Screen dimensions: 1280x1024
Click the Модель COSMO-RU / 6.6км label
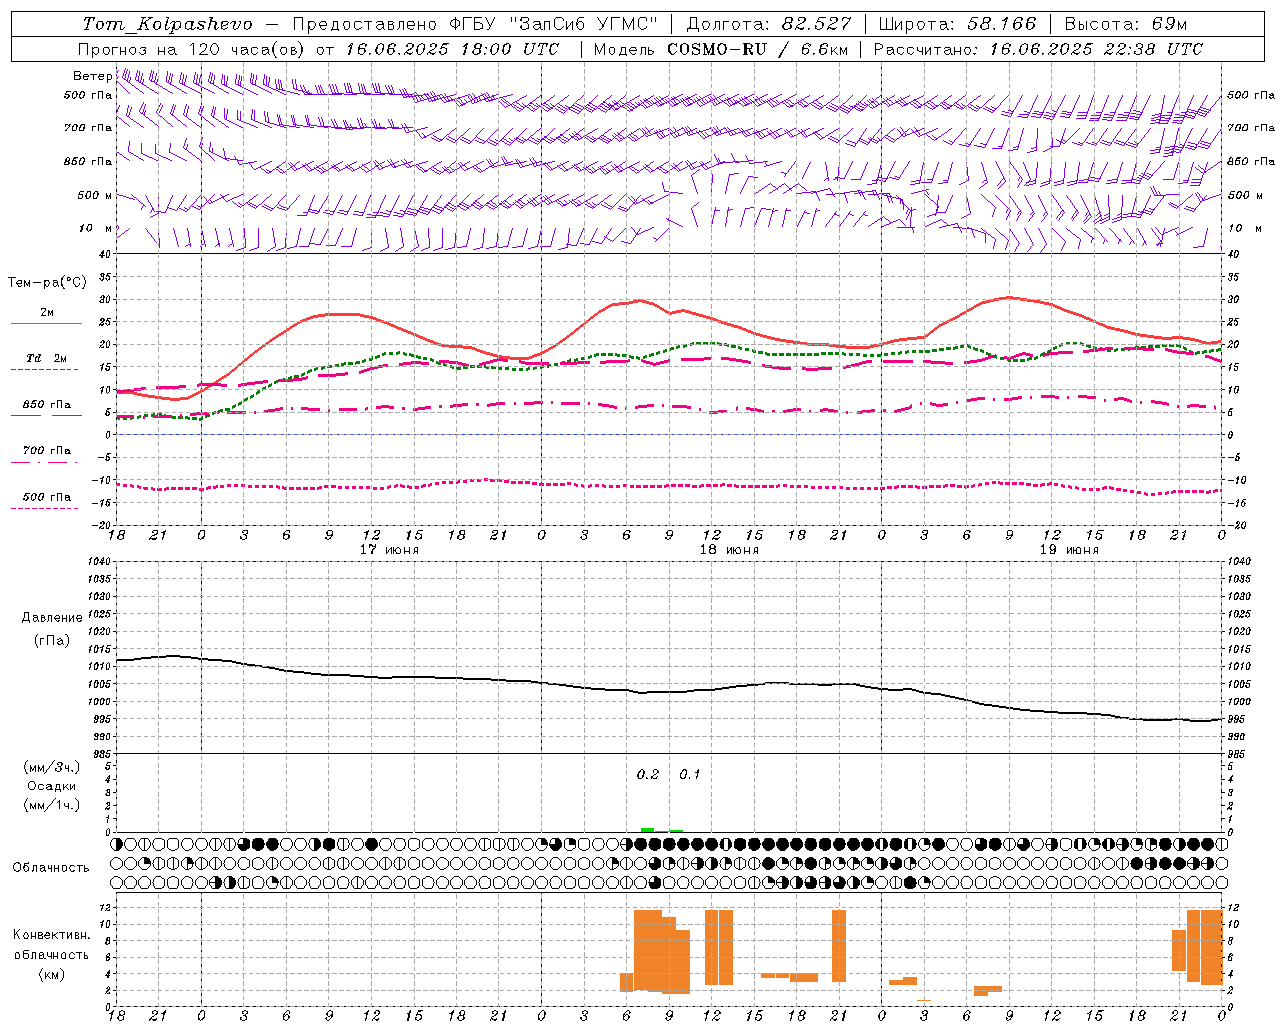tap(721, 49)
